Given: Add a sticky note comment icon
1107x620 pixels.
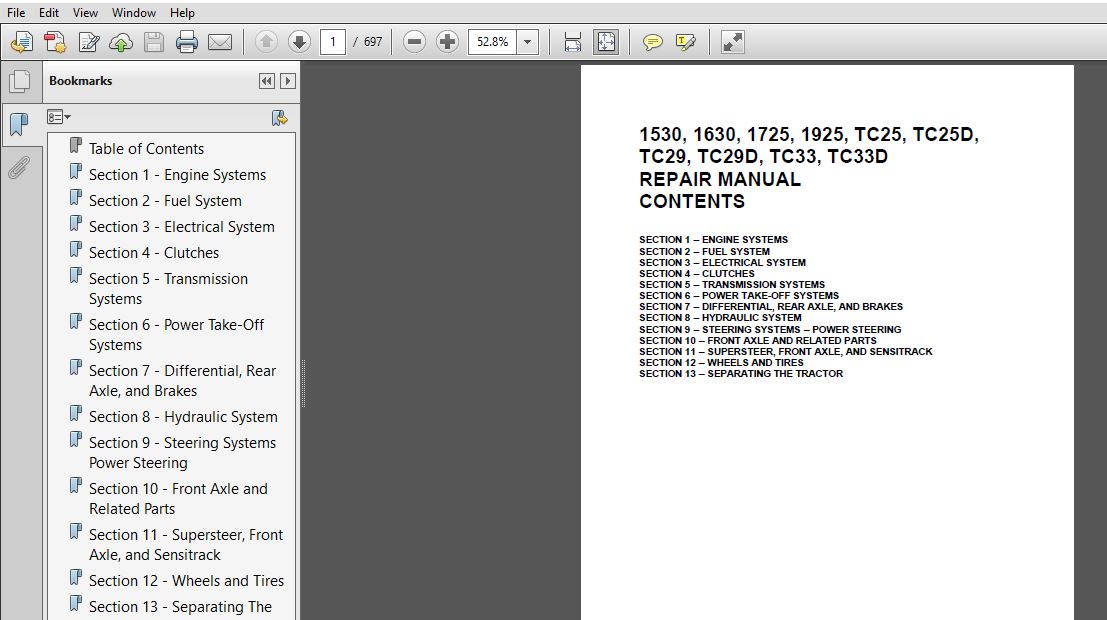Looking at the screenshot, I should point(652,42).
